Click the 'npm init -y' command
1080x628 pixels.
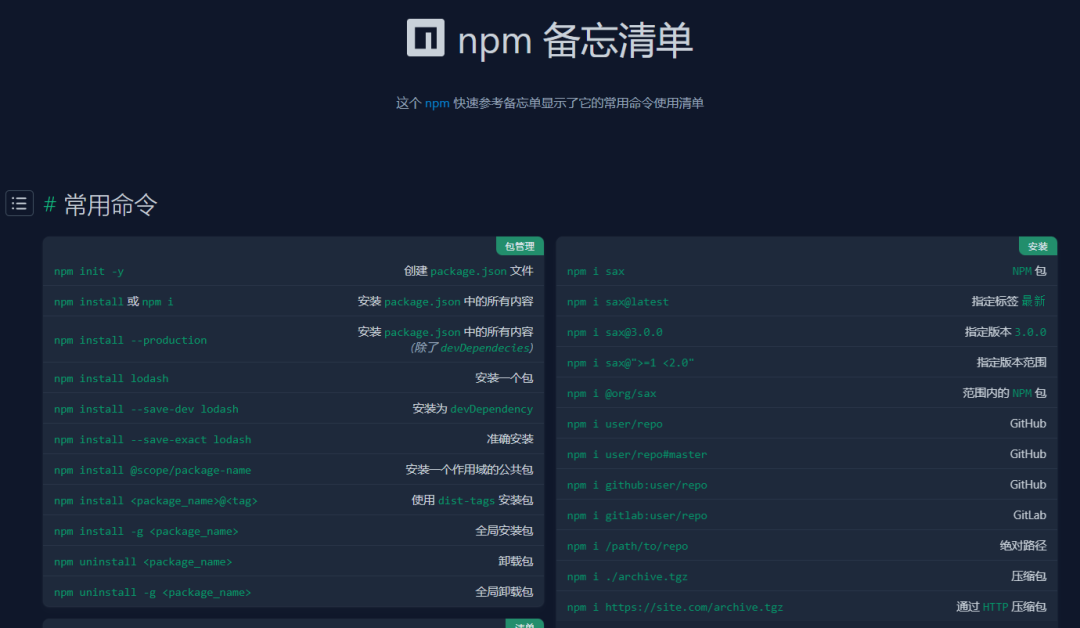[89, 271]
